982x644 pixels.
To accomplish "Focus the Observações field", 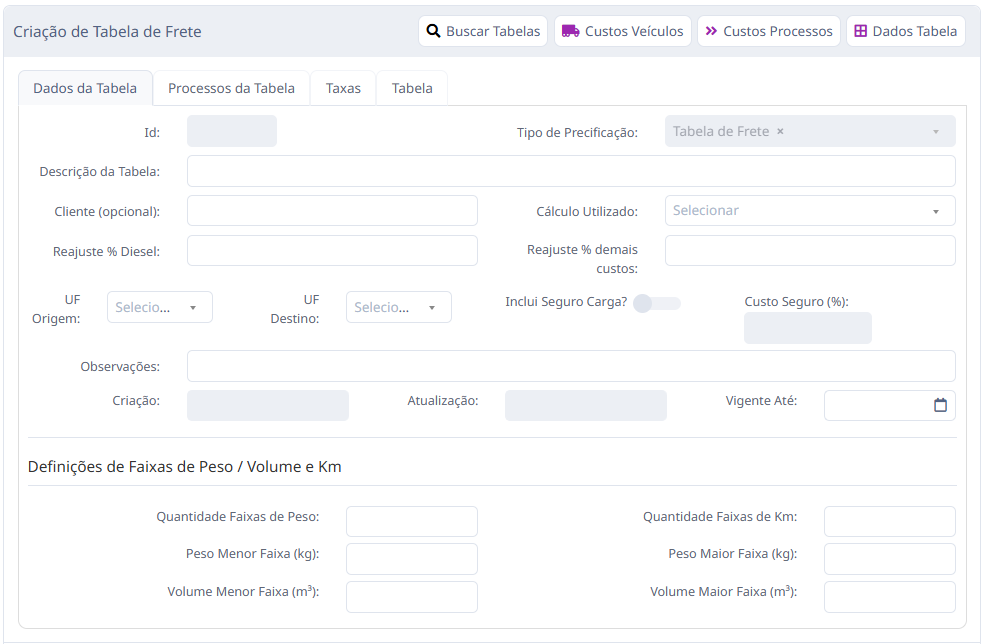I will [571, 366].
